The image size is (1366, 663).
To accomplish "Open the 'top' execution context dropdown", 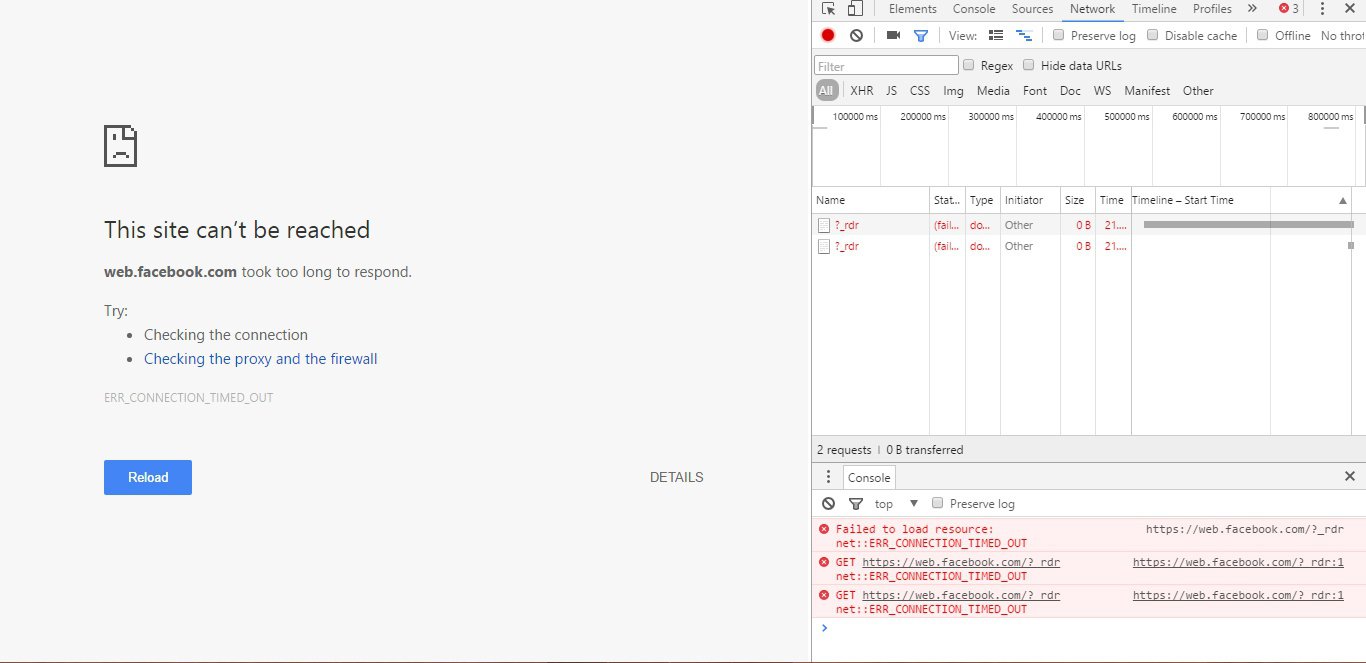I will 896,504.
